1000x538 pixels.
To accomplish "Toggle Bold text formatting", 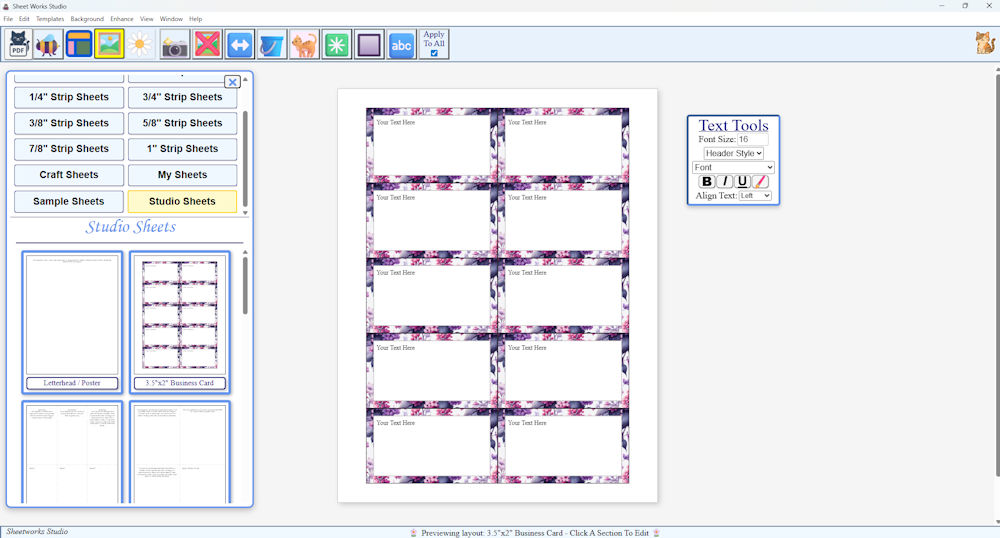I will click(707, 181).
